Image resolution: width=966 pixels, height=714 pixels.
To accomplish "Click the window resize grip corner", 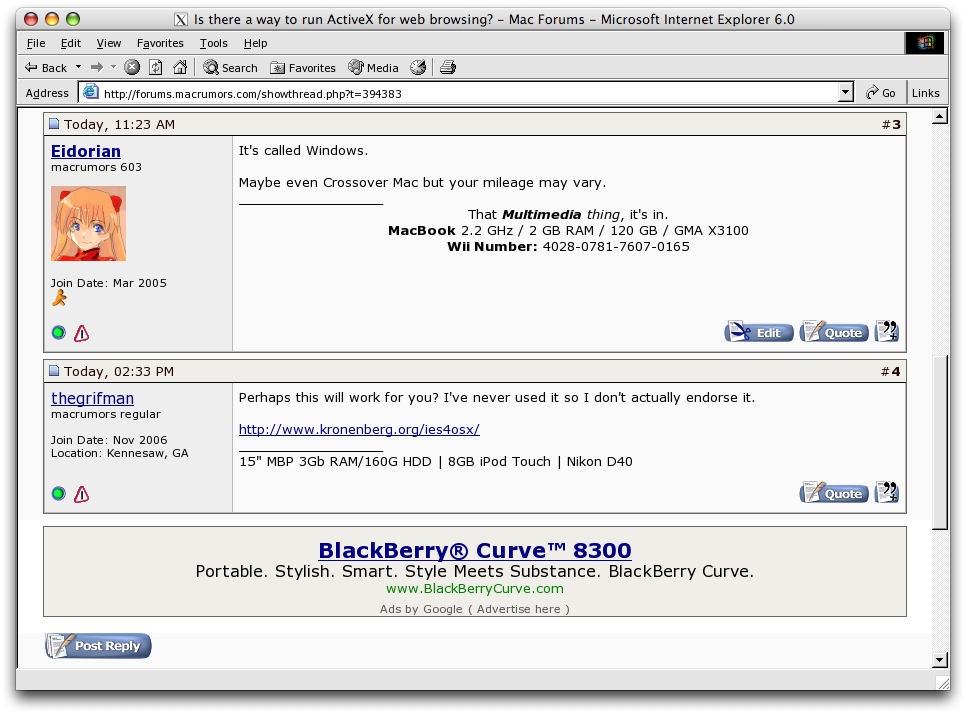I will (943, 682).
